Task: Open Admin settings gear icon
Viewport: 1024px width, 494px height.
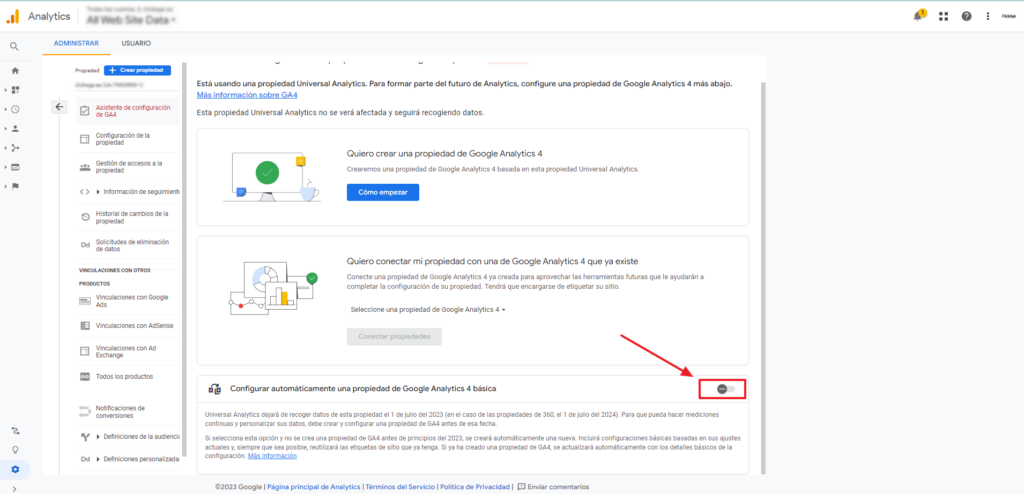Action: (x=14, y=469)
